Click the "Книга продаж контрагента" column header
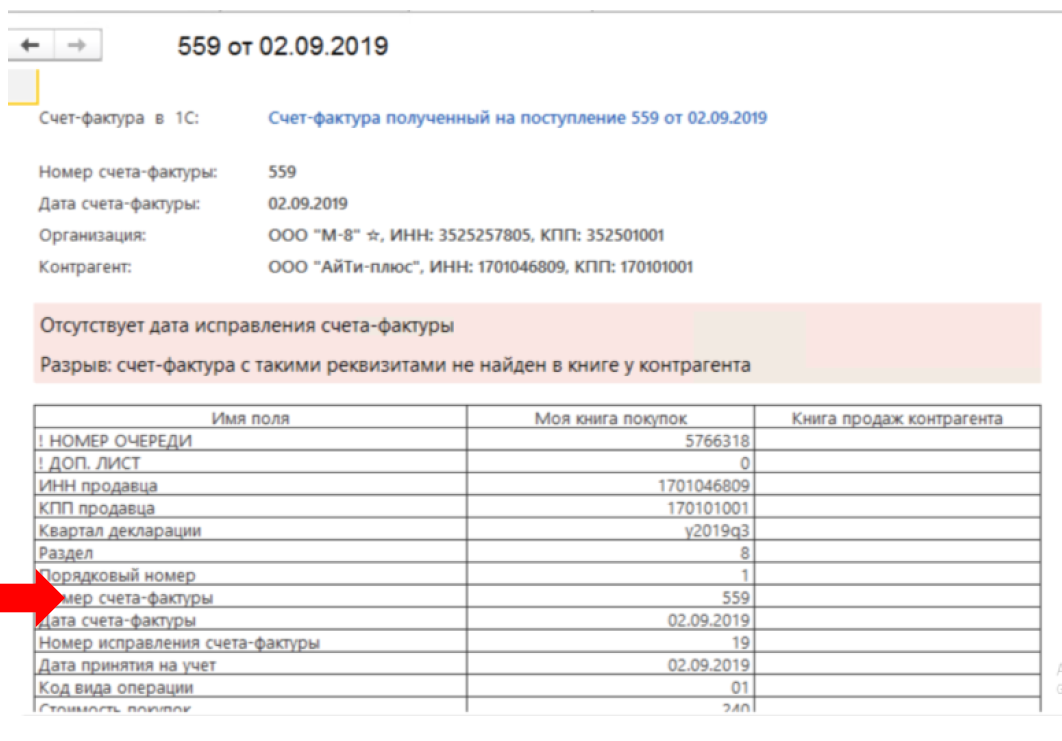The image size is (1062, 741). coord(897,418)
